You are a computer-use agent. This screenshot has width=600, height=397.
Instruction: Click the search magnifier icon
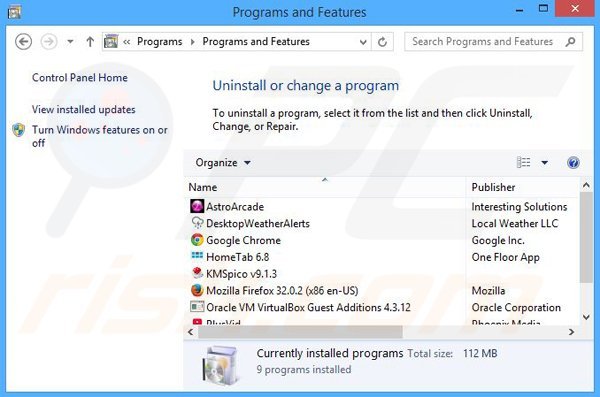click(x=571, y=41)
